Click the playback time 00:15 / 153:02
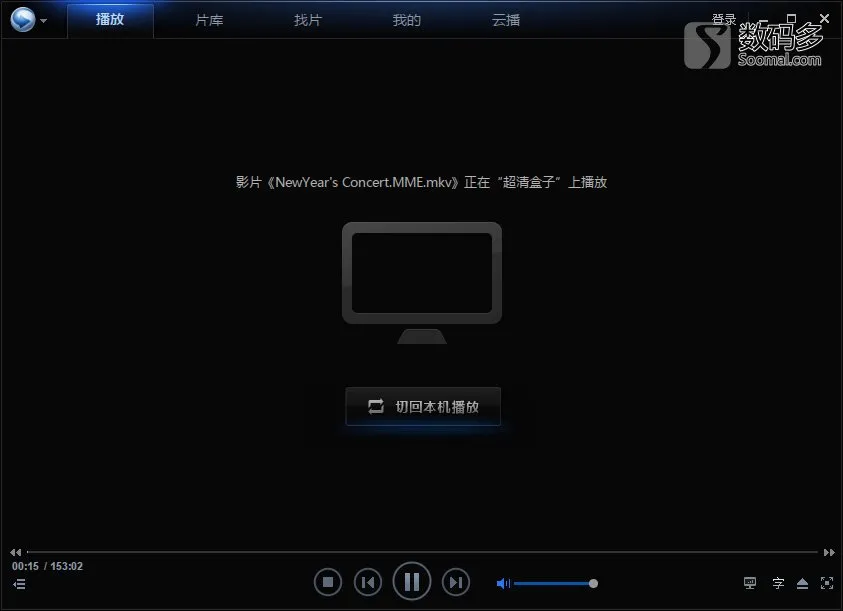Viewport: 843px width, 611px height. click(47, 566)
